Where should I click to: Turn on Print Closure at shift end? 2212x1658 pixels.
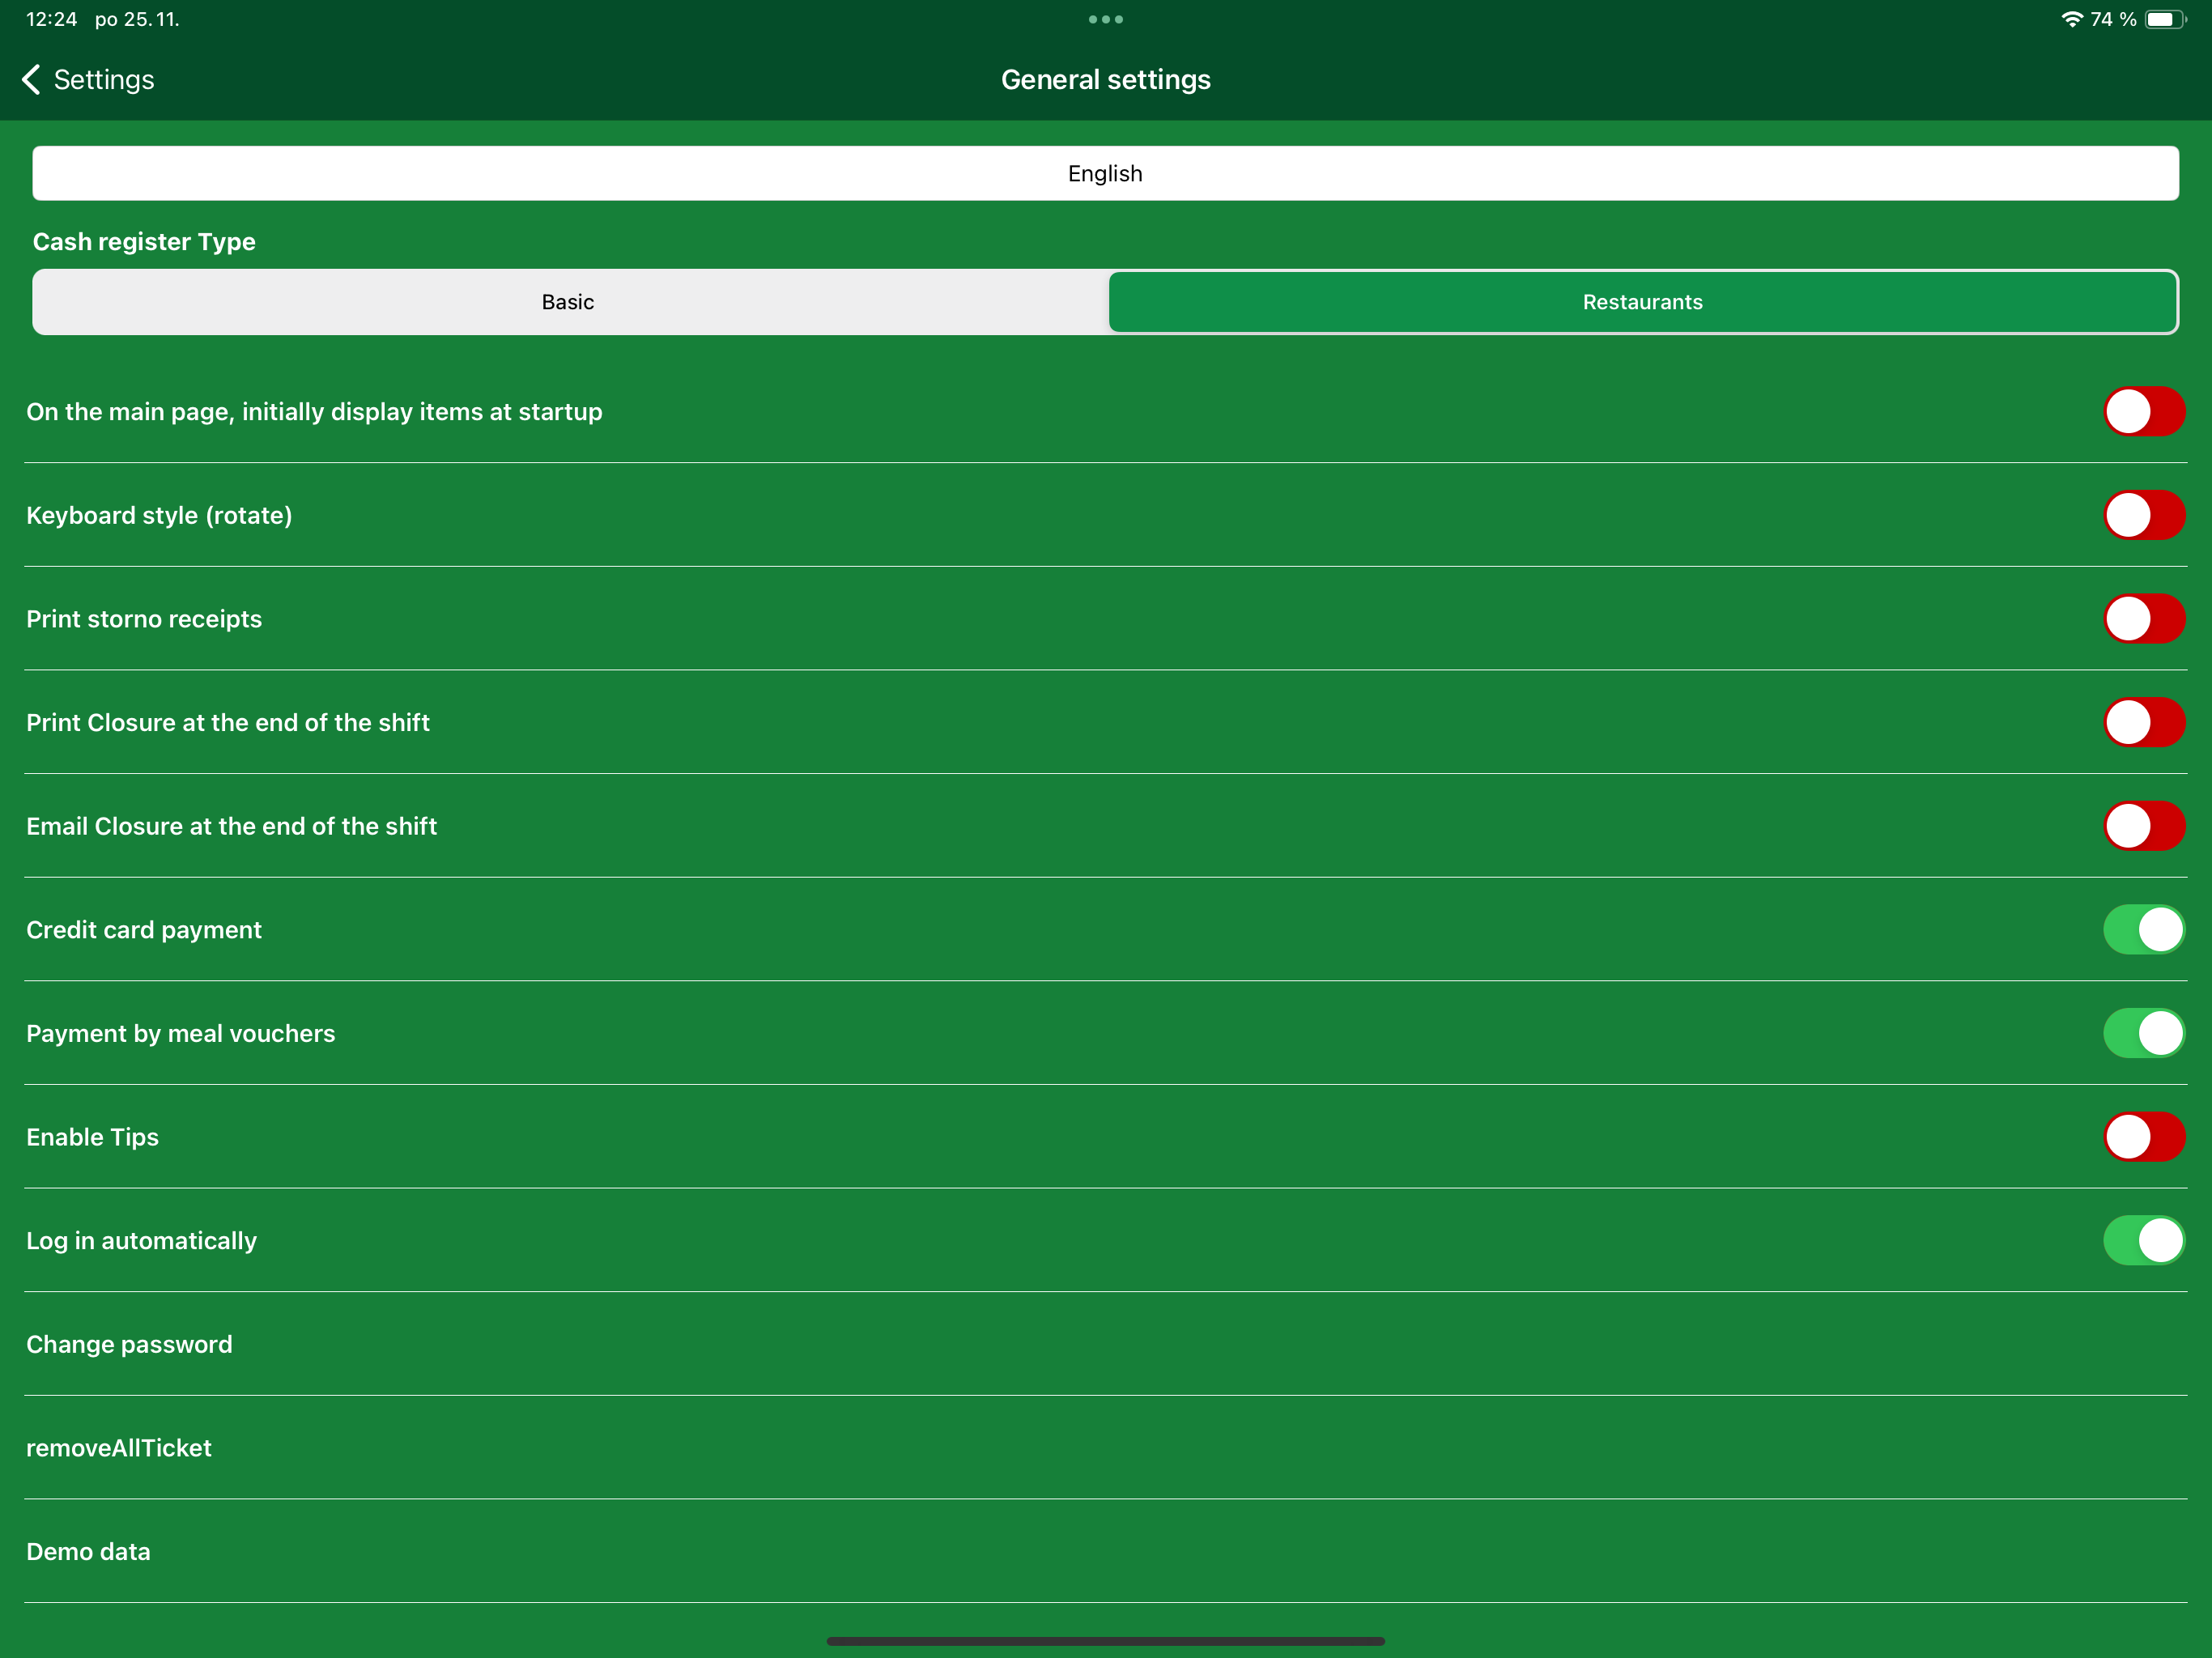pyautogui.click(x=2144, y=722)
